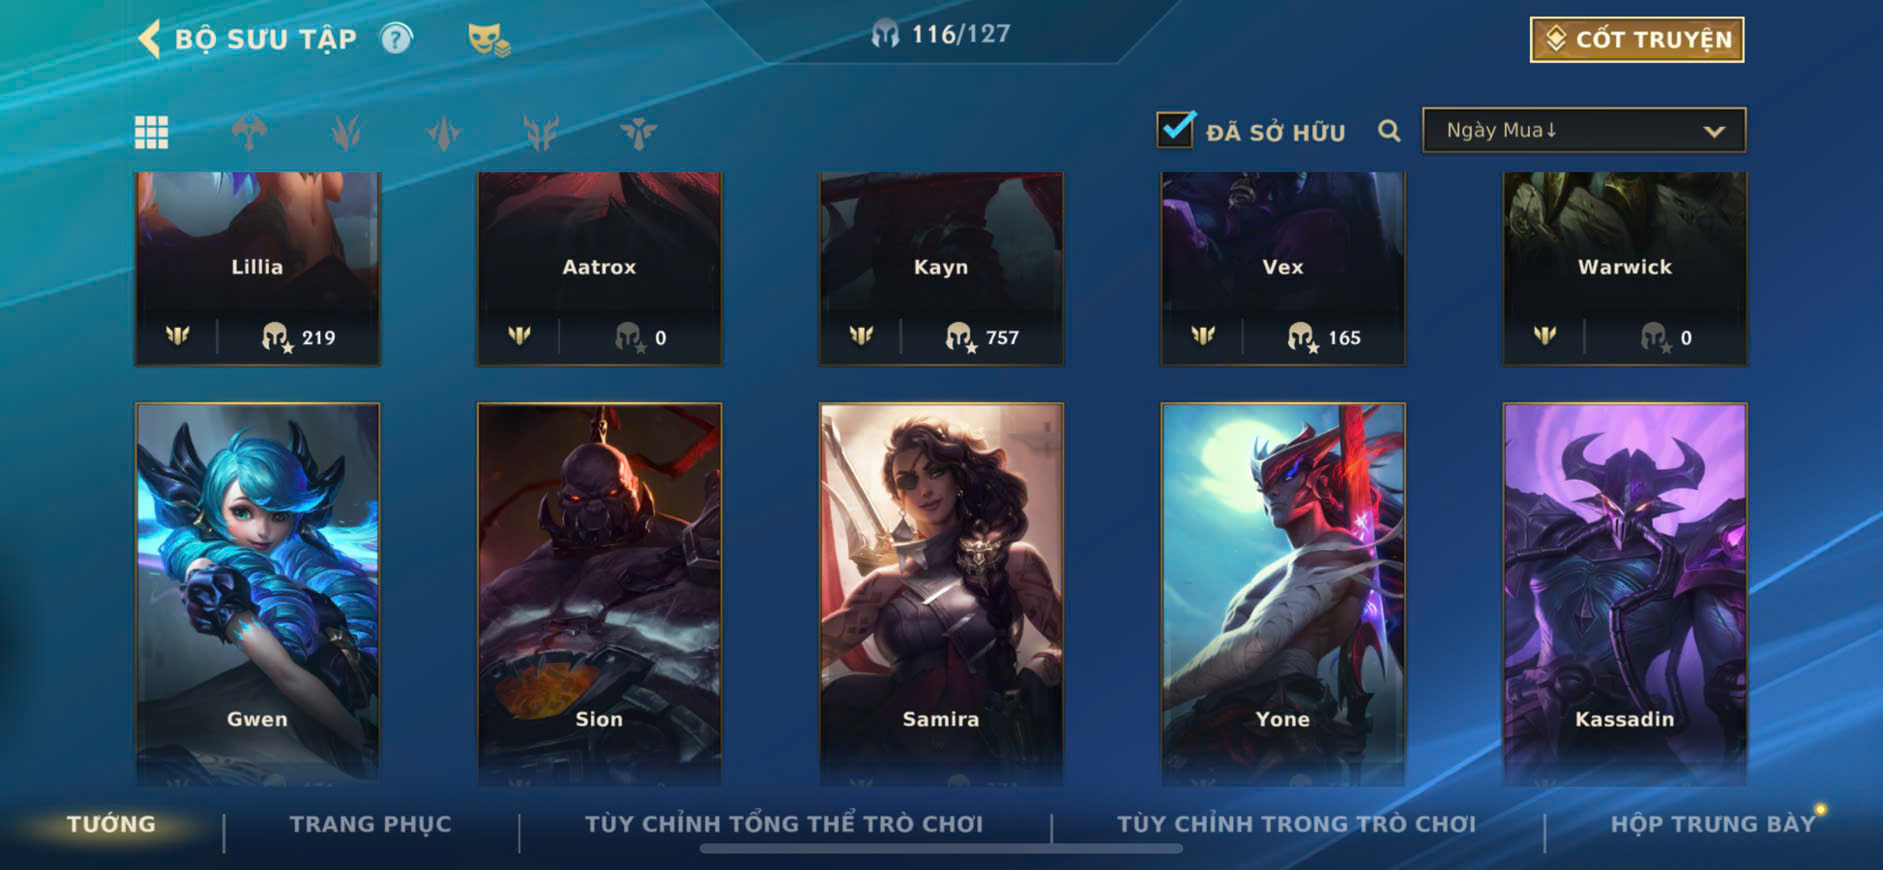The height and width of the screenshot is (870, 1883).
Task: Open Tùy Chỉnh Trong Trò Chơi tab
Action: [x=1296, y=824]
